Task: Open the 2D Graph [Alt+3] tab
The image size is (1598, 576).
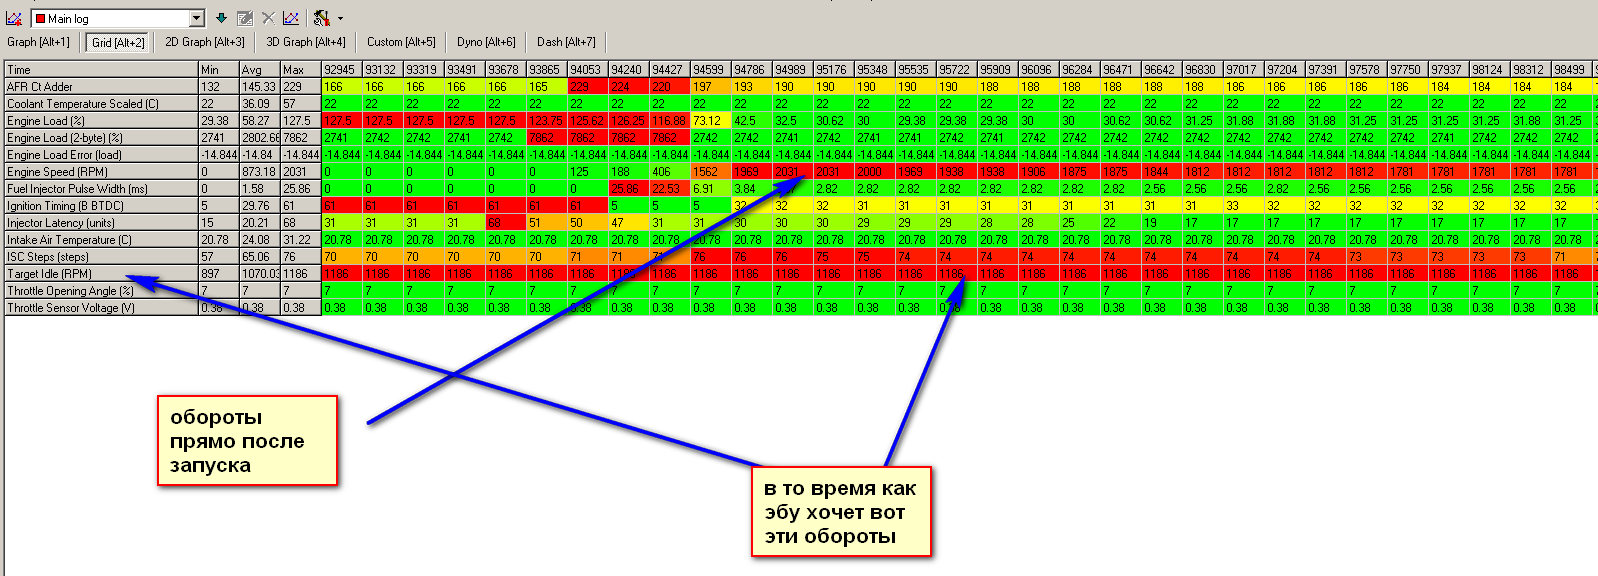Action: [x=204, y=42]
